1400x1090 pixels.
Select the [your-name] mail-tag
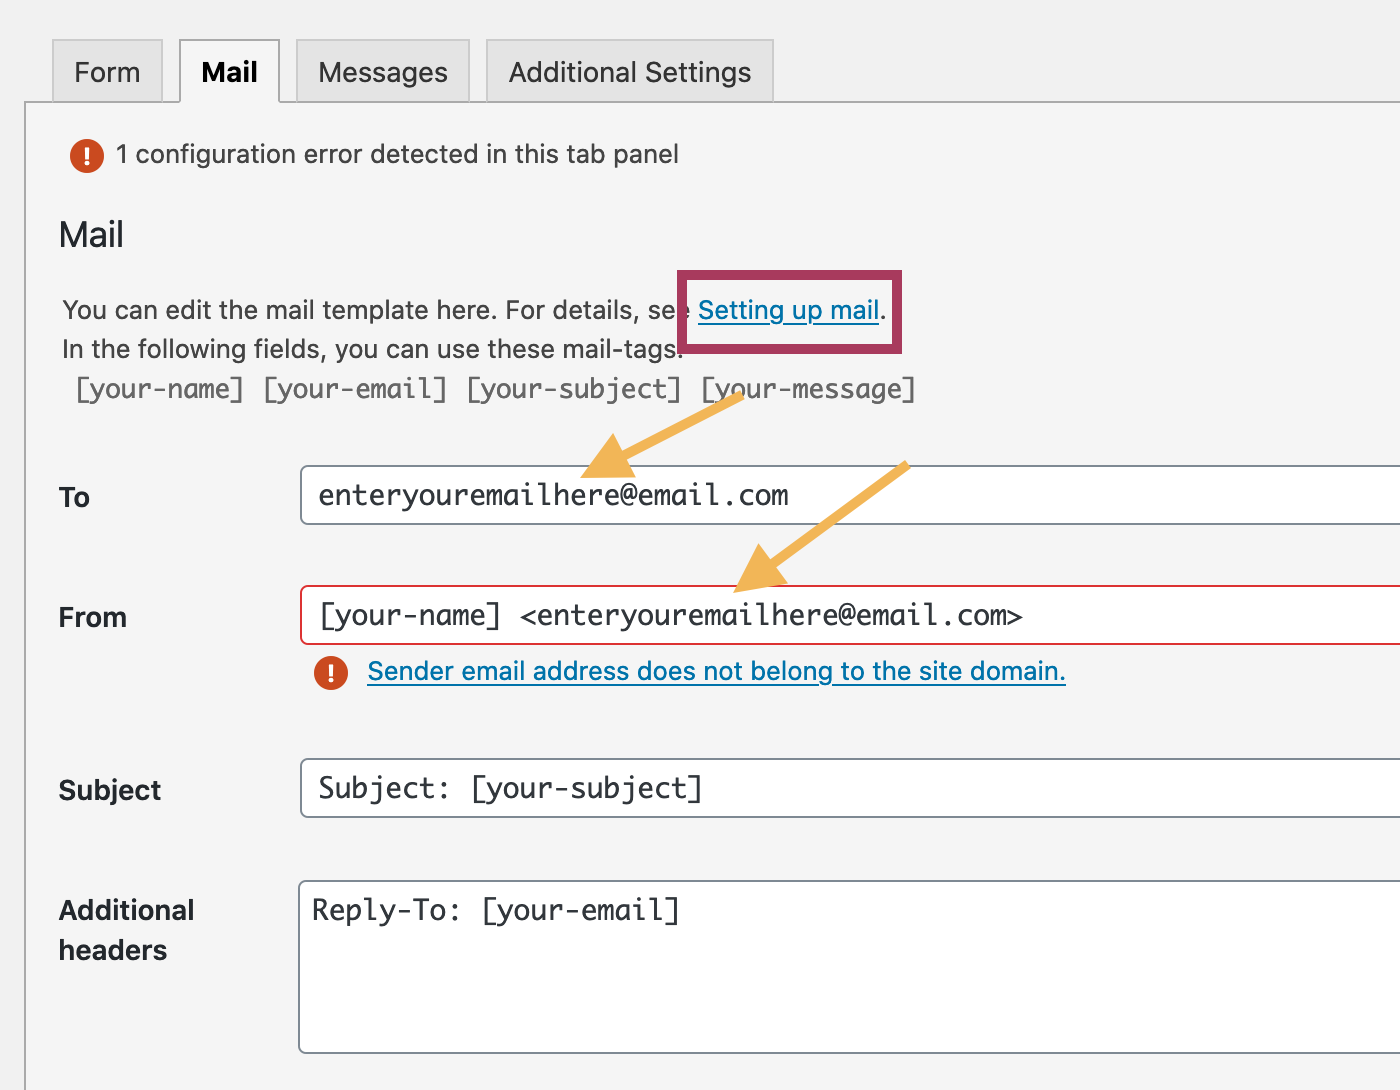point(160,389)
